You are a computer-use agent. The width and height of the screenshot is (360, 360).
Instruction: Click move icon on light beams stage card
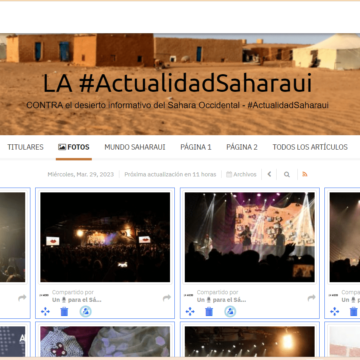[x=190, y=311]
